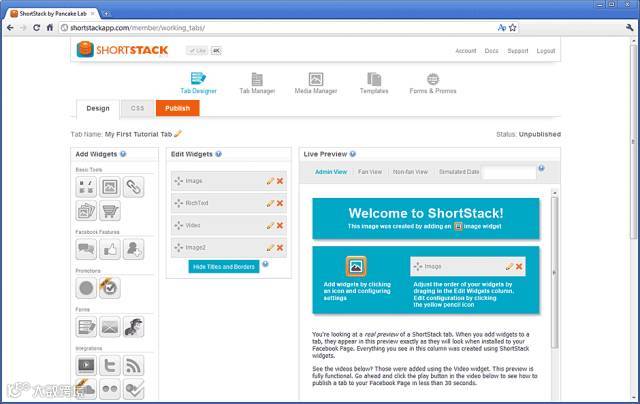
Task: Add the Facebook person-plus invite widget
Action: point(133,249)
